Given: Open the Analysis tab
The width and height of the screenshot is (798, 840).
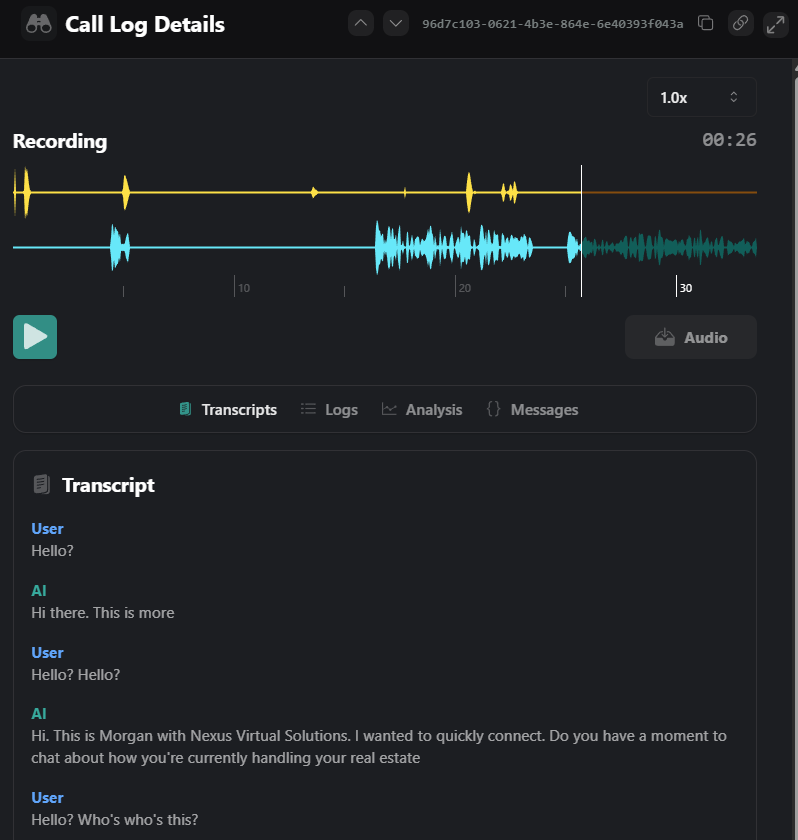Looking at the screenshot, I should click(421, 409).
